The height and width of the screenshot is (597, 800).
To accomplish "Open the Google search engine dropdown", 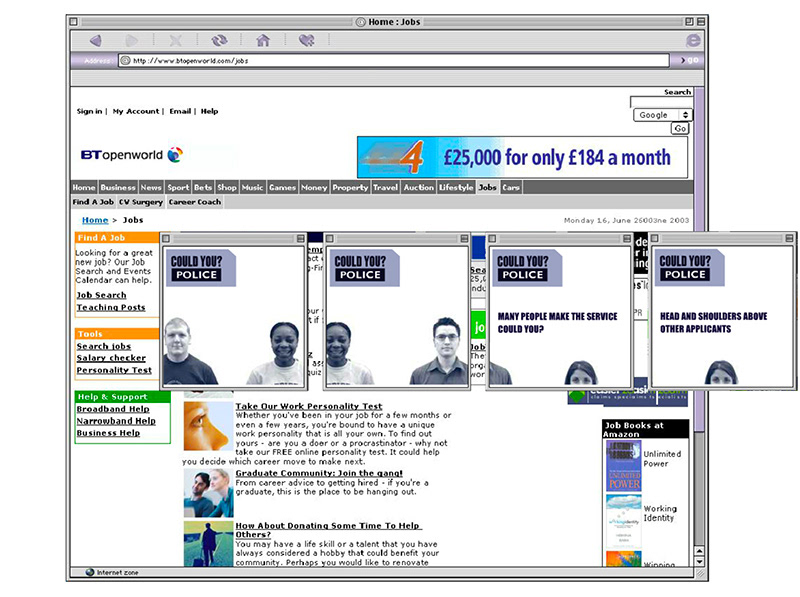I will (x=662, y=115).
